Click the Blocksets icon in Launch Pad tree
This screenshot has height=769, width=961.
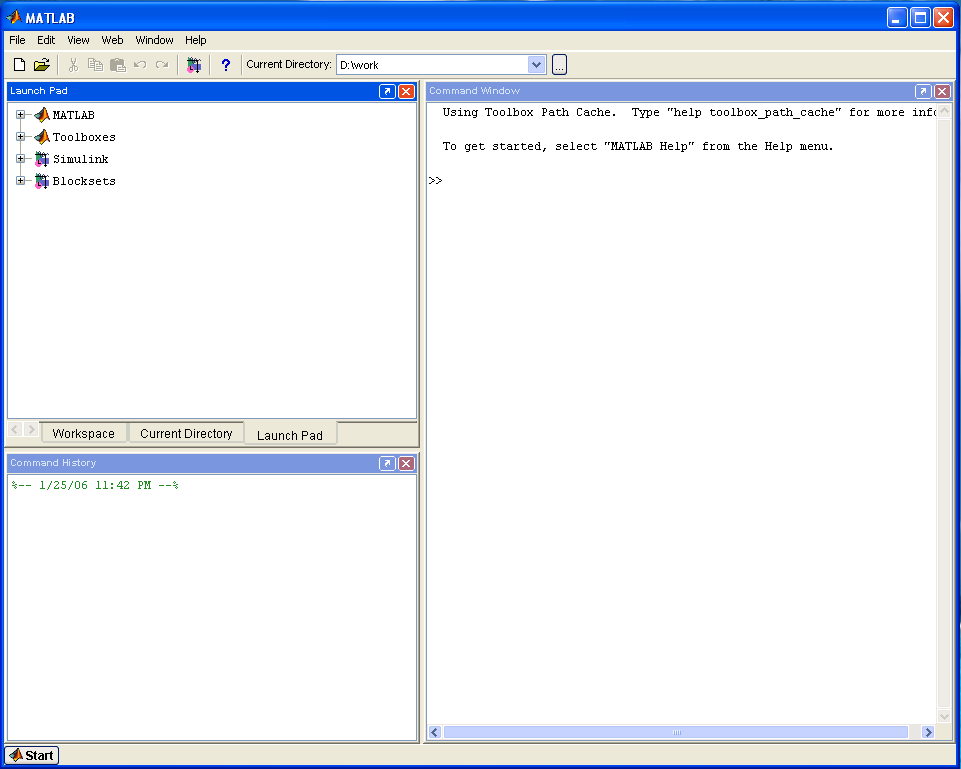42,181
